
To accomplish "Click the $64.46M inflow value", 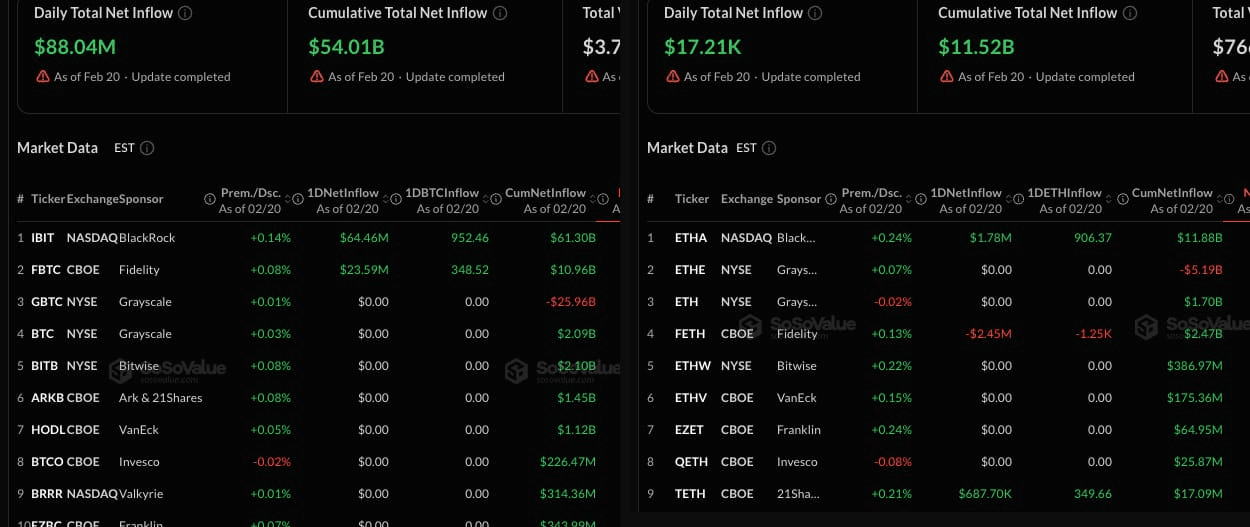I will click(364, 238).
